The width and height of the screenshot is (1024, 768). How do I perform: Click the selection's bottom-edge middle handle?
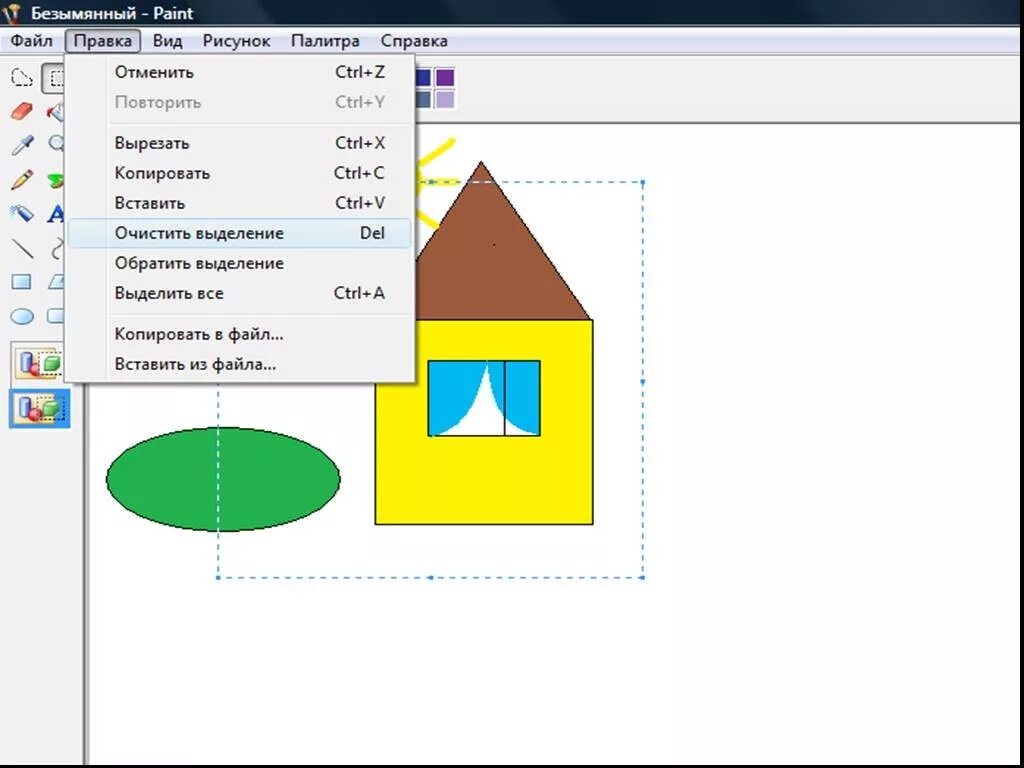pos(430,577)
